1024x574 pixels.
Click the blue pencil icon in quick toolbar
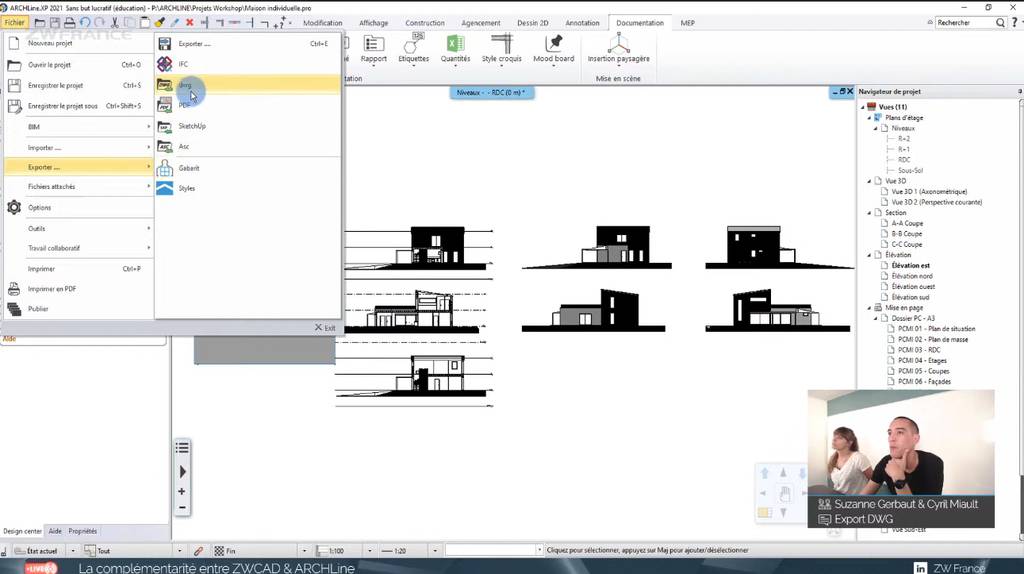pyautogui.click(x=174, y=23)
